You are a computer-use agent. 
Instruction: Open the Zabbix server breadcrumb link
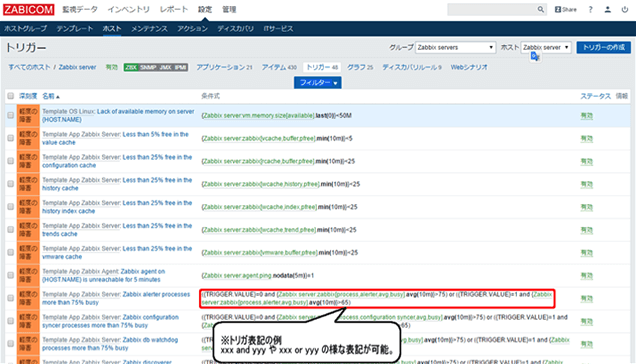77,67
